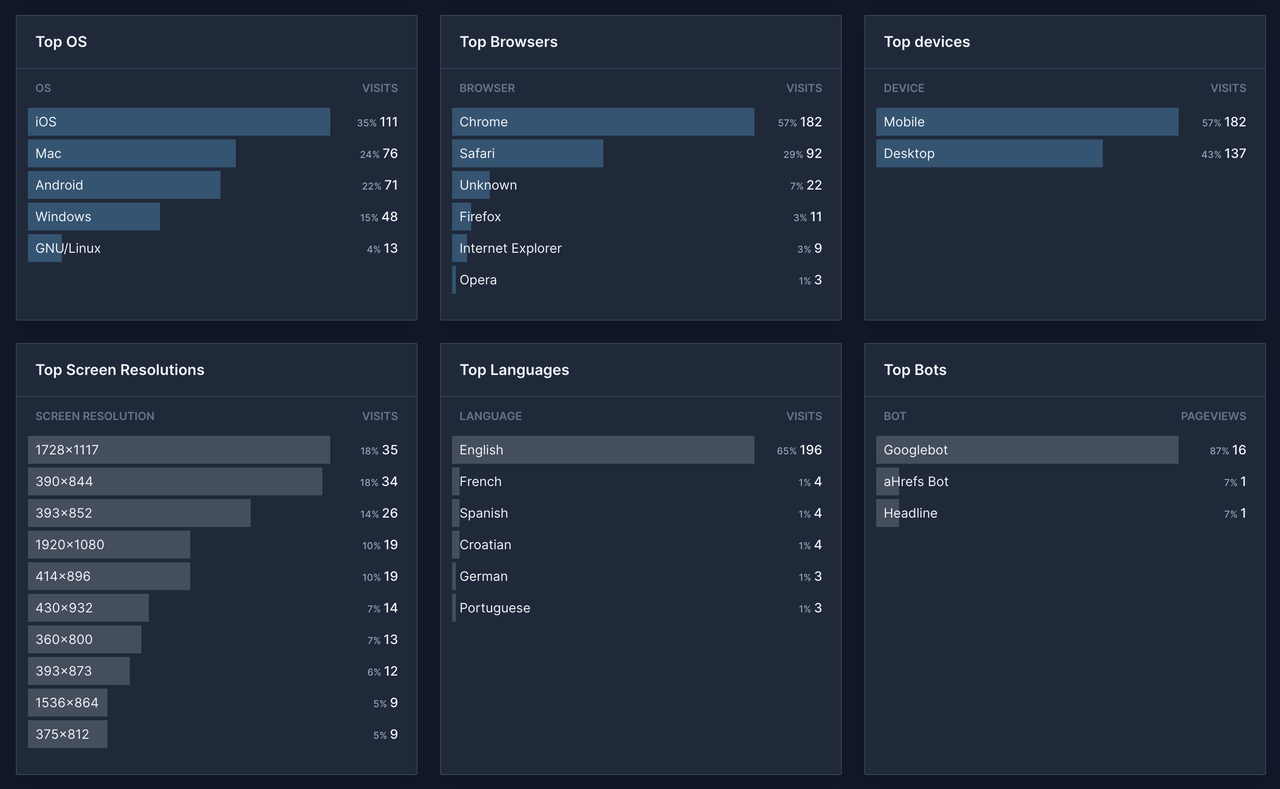This screenshot has width=1280, height=789.
Task: Click the Top Screen Resolutions heading
Action: pos(122,369)
